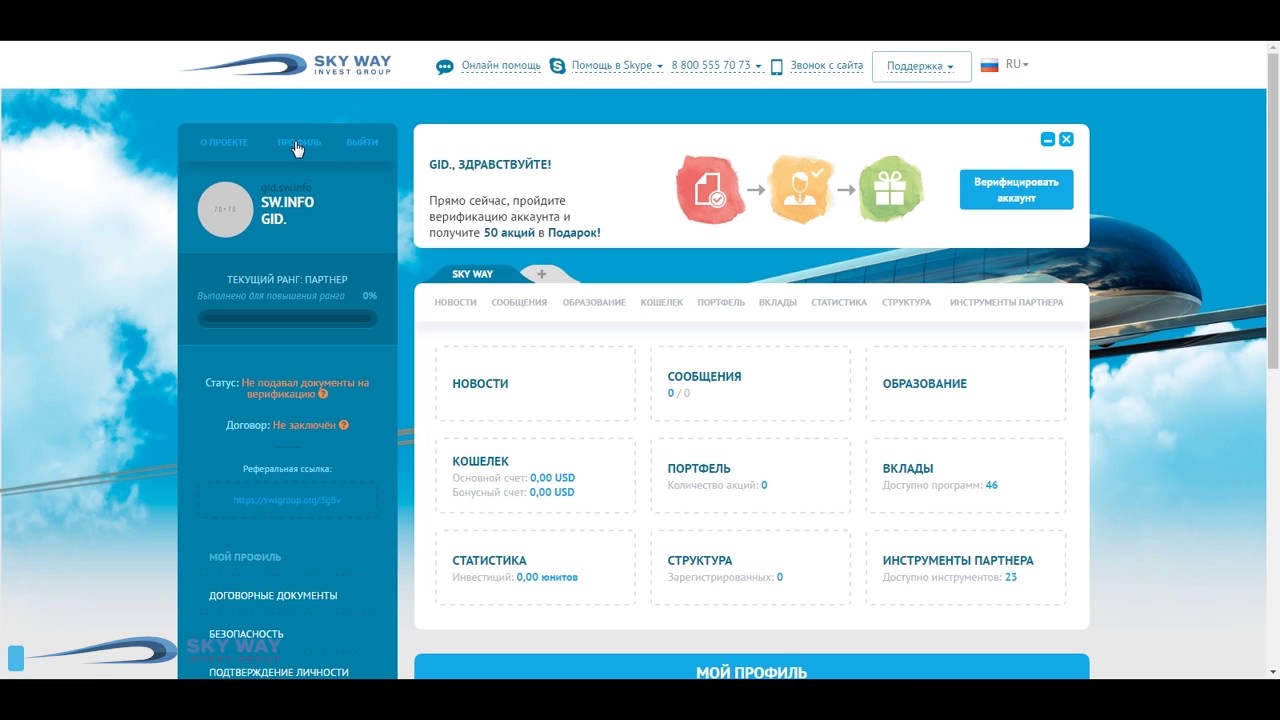Click the question mark next to verification status
This screenshot has height=720, width=1280.
(x=323, y=395)
